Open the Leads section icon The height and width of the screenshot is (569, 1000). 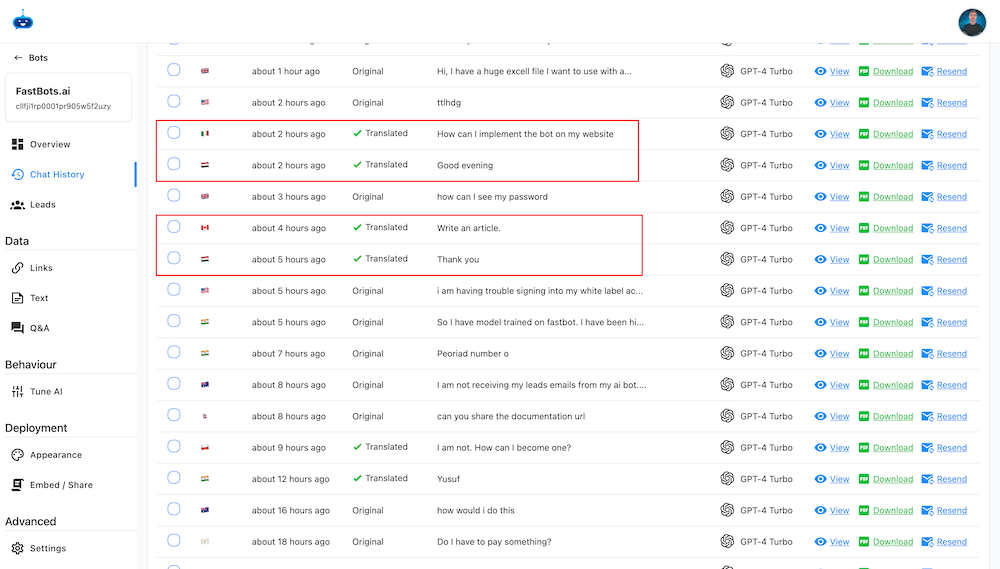click(x=18, y=205)
